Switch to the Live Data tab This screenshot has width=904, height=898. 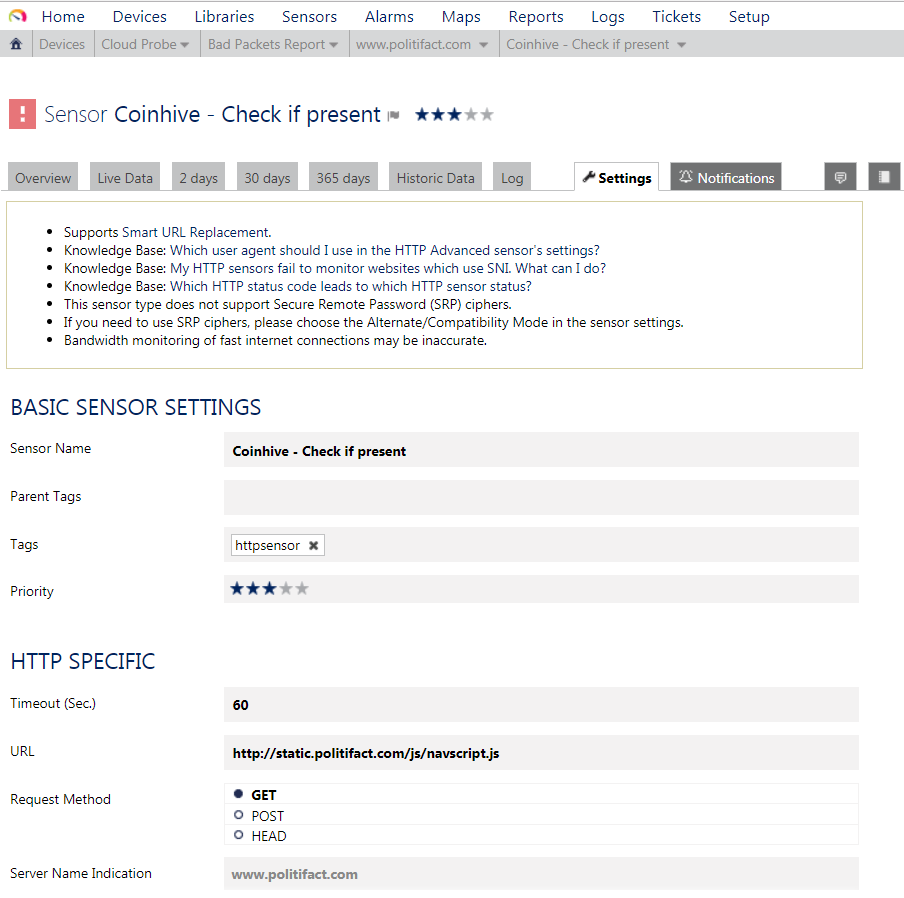point(125,177)
